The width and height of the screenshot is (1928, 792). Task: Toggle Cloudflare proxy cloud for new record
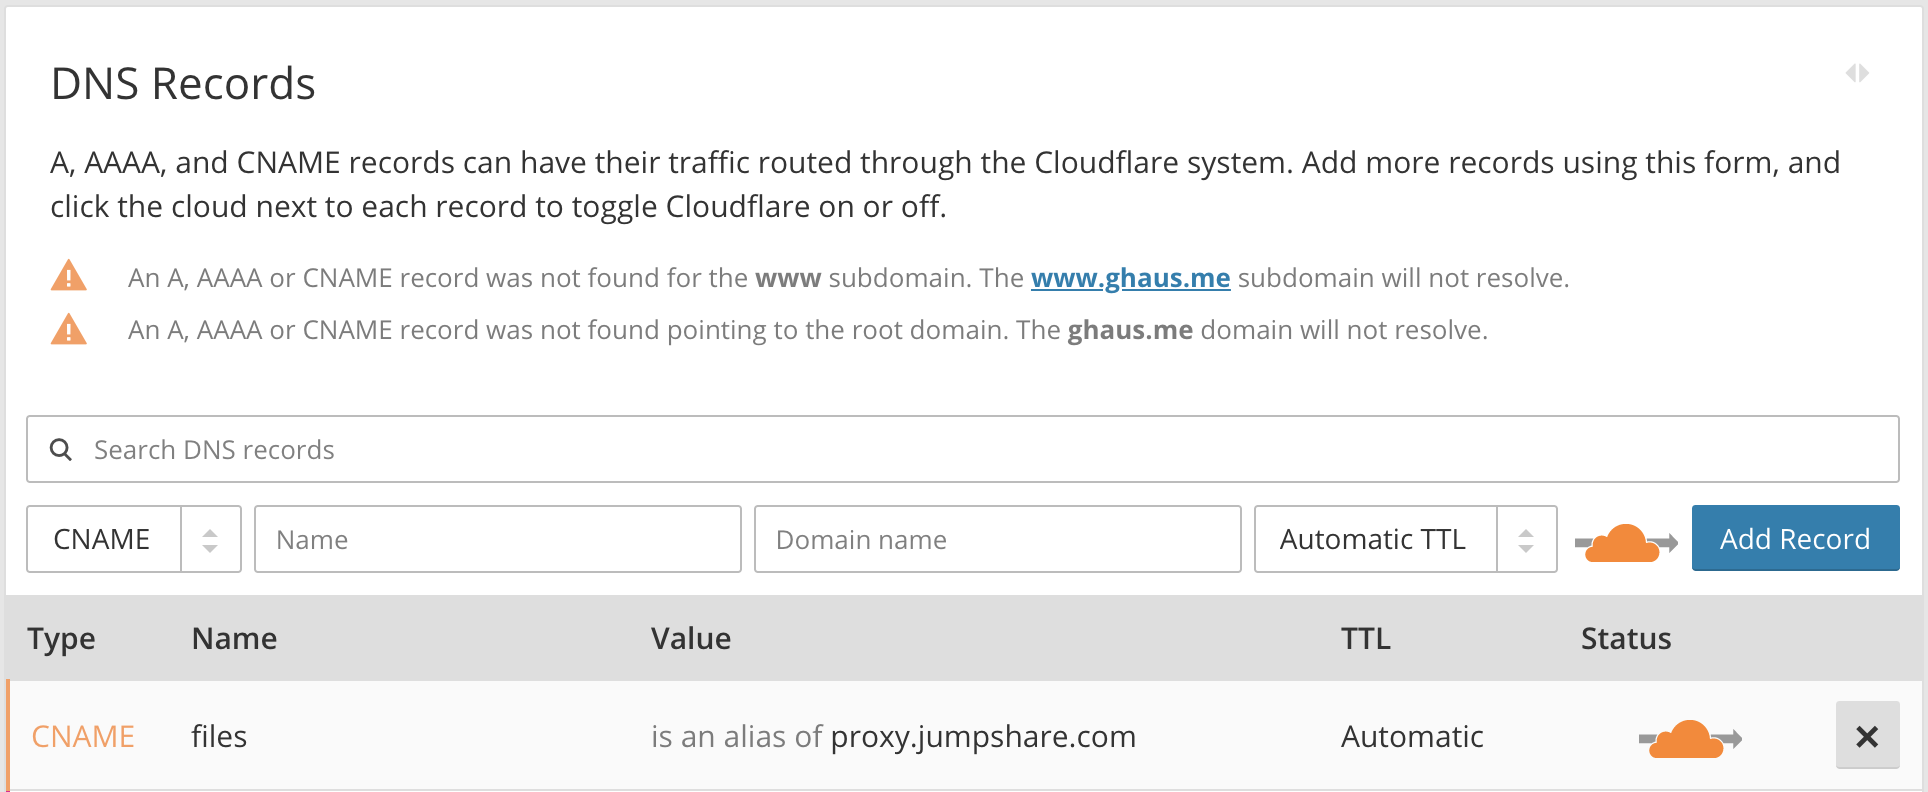point(1625,542)
